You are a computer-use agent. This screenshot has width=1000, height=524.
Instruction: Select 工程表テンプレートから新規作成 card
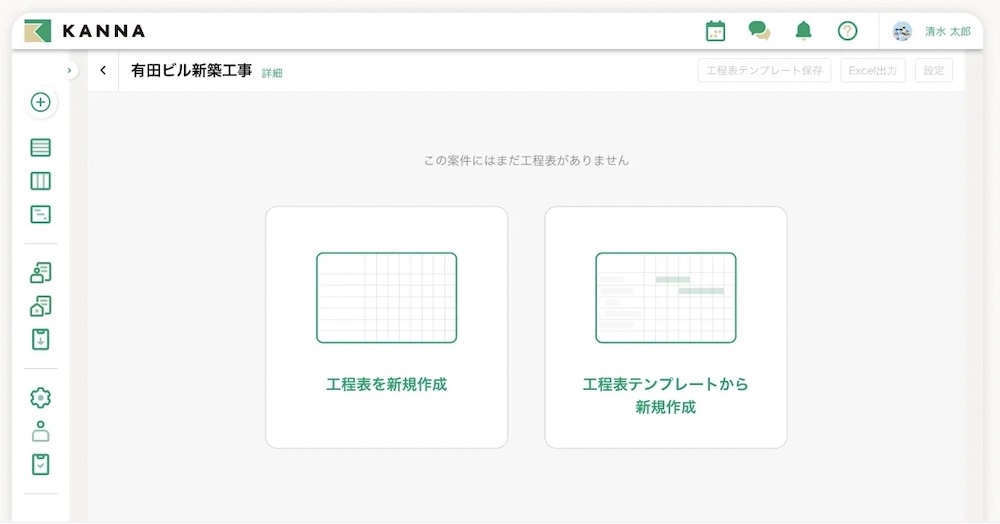point(665,327)
